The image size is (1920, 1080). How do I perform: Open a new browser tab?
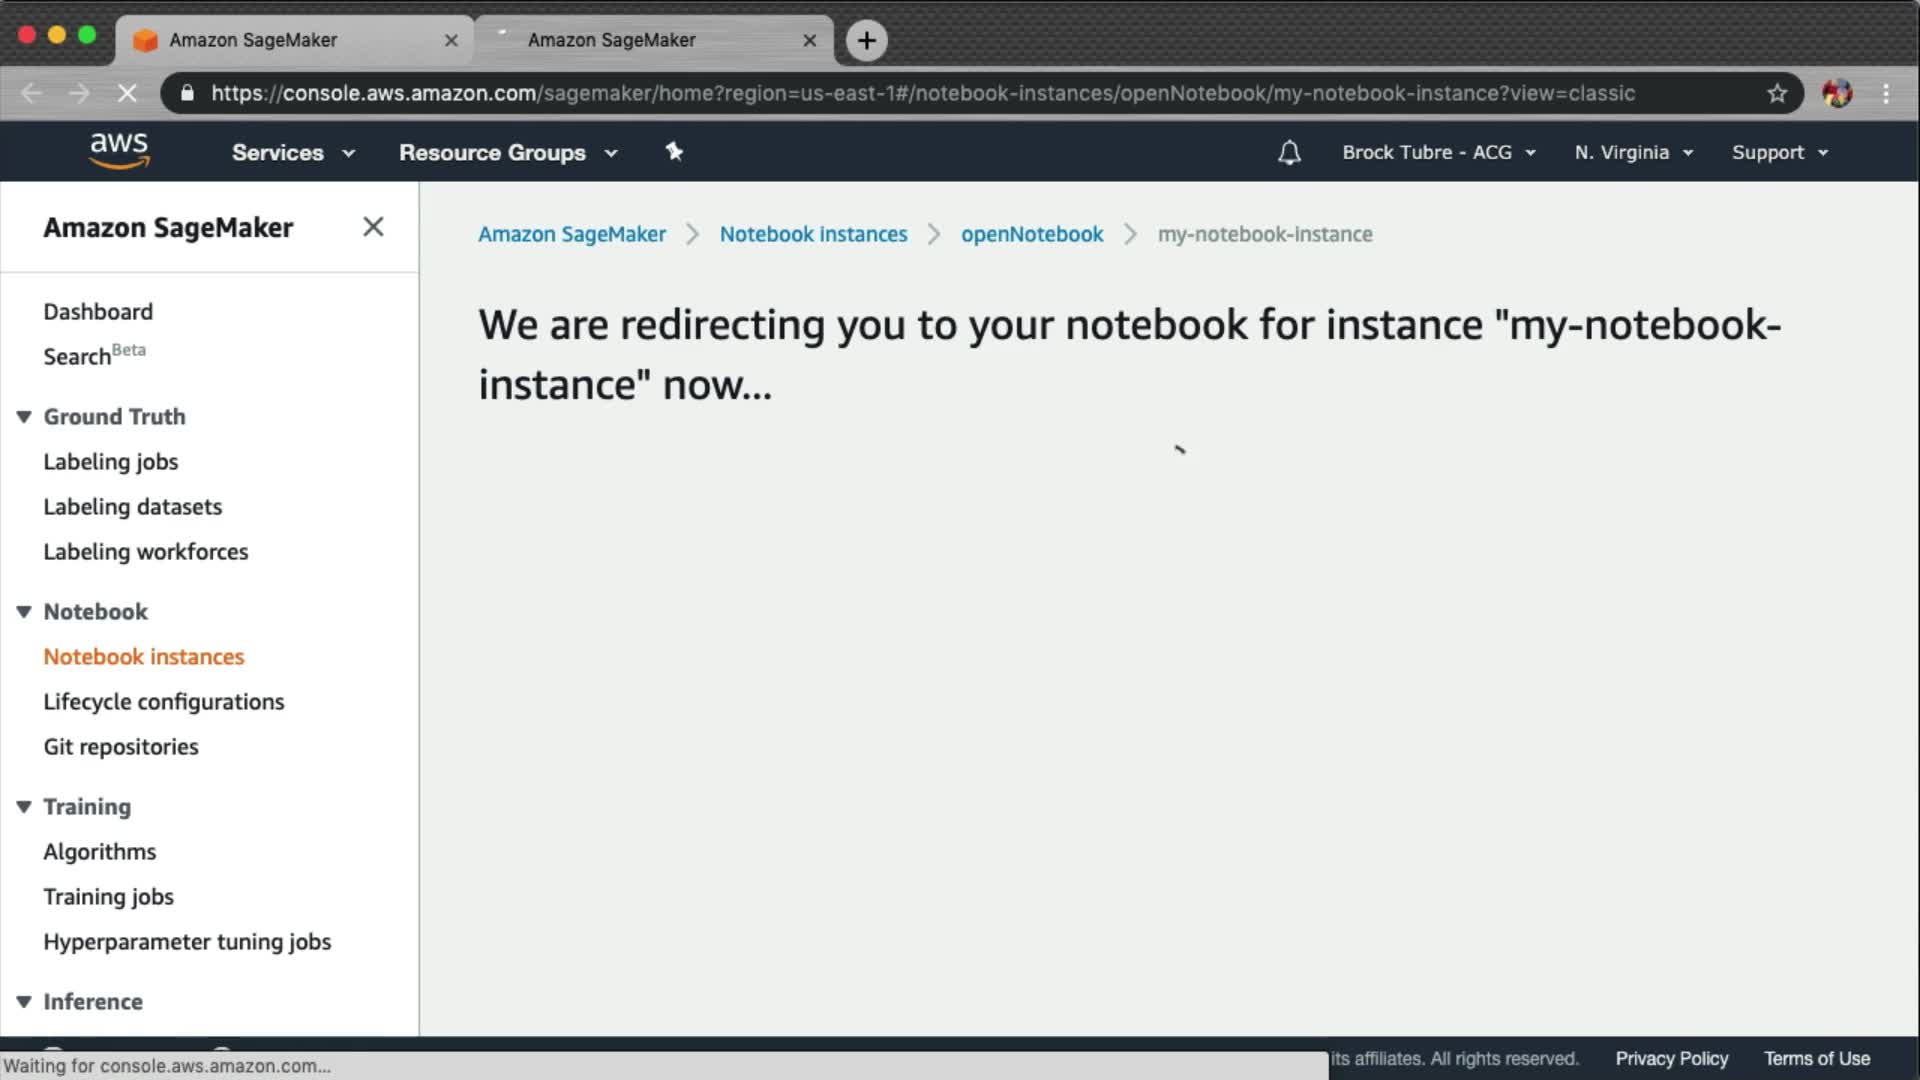pos(866,40)
